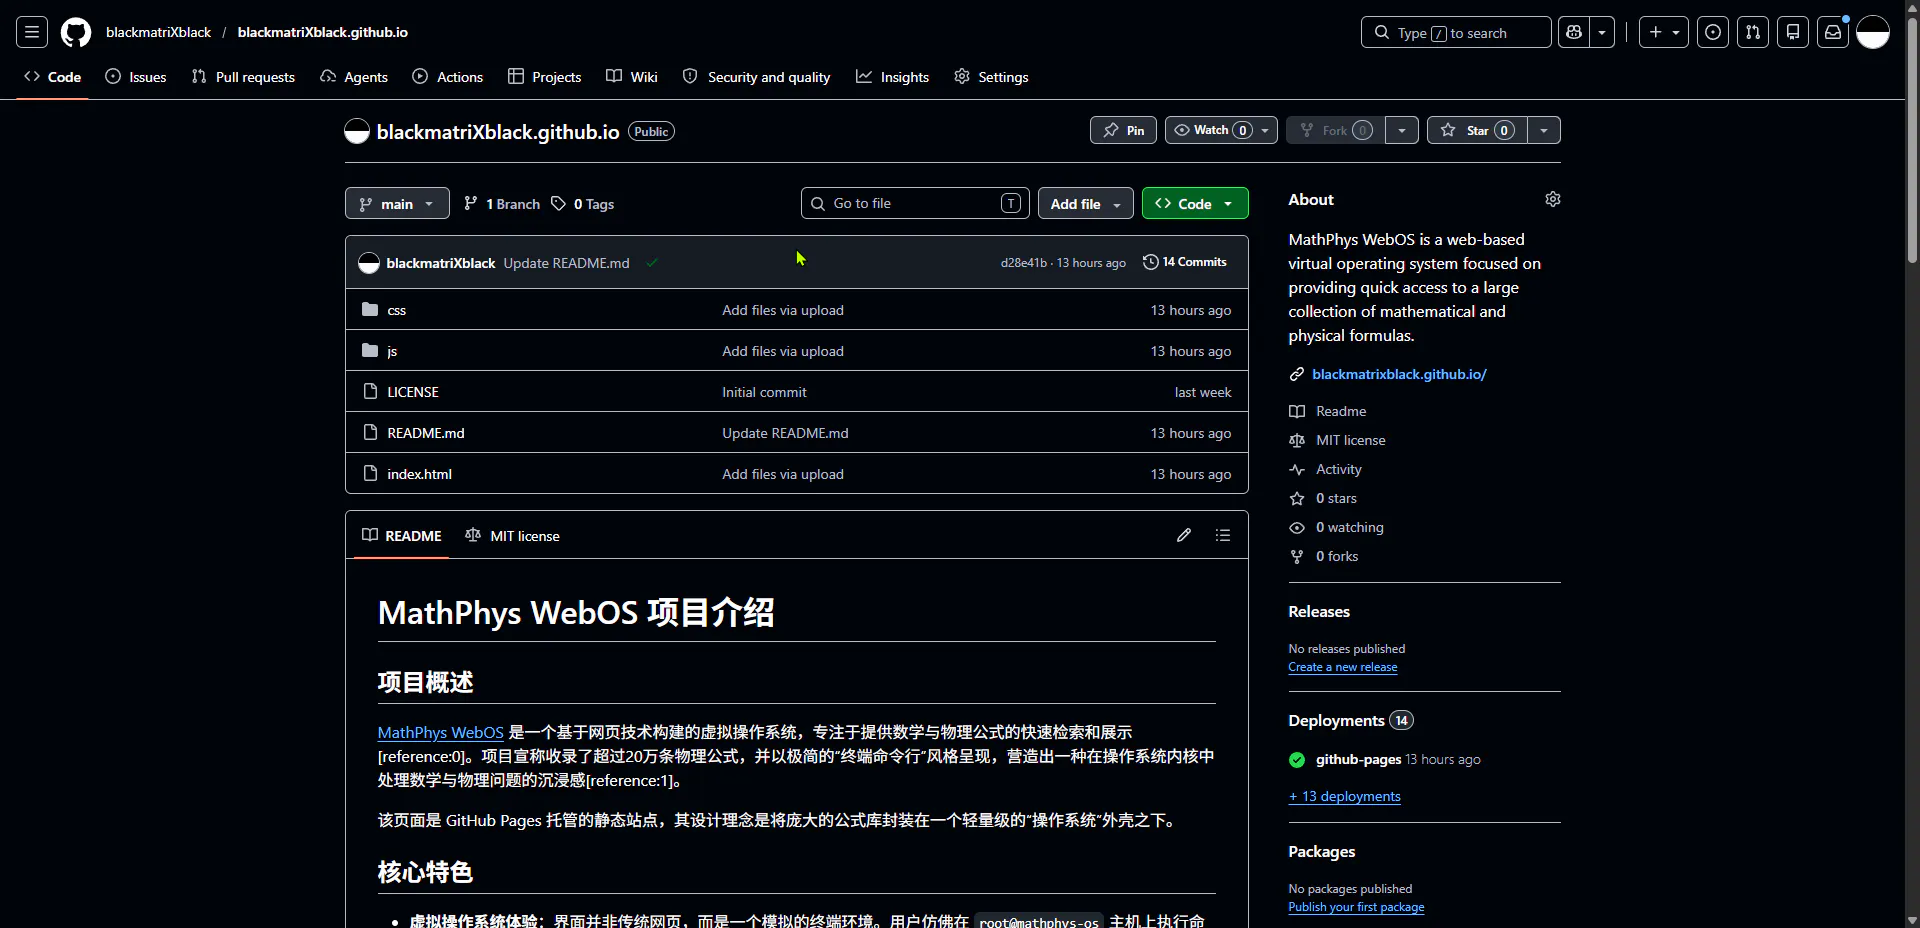Open the Actions tab

pyautogui.click(x=448, y=77)
